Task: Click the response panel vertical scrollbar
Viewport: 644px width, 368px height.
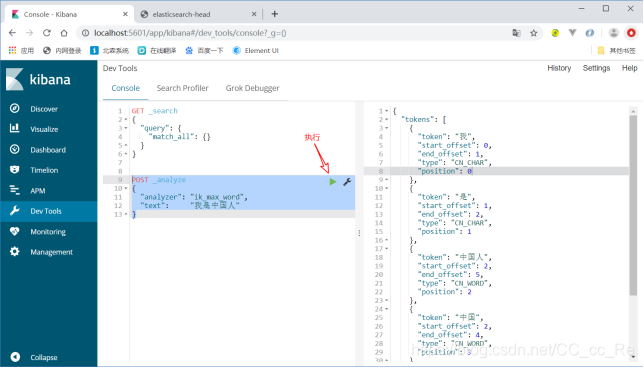Action: [x=633, y=205]
